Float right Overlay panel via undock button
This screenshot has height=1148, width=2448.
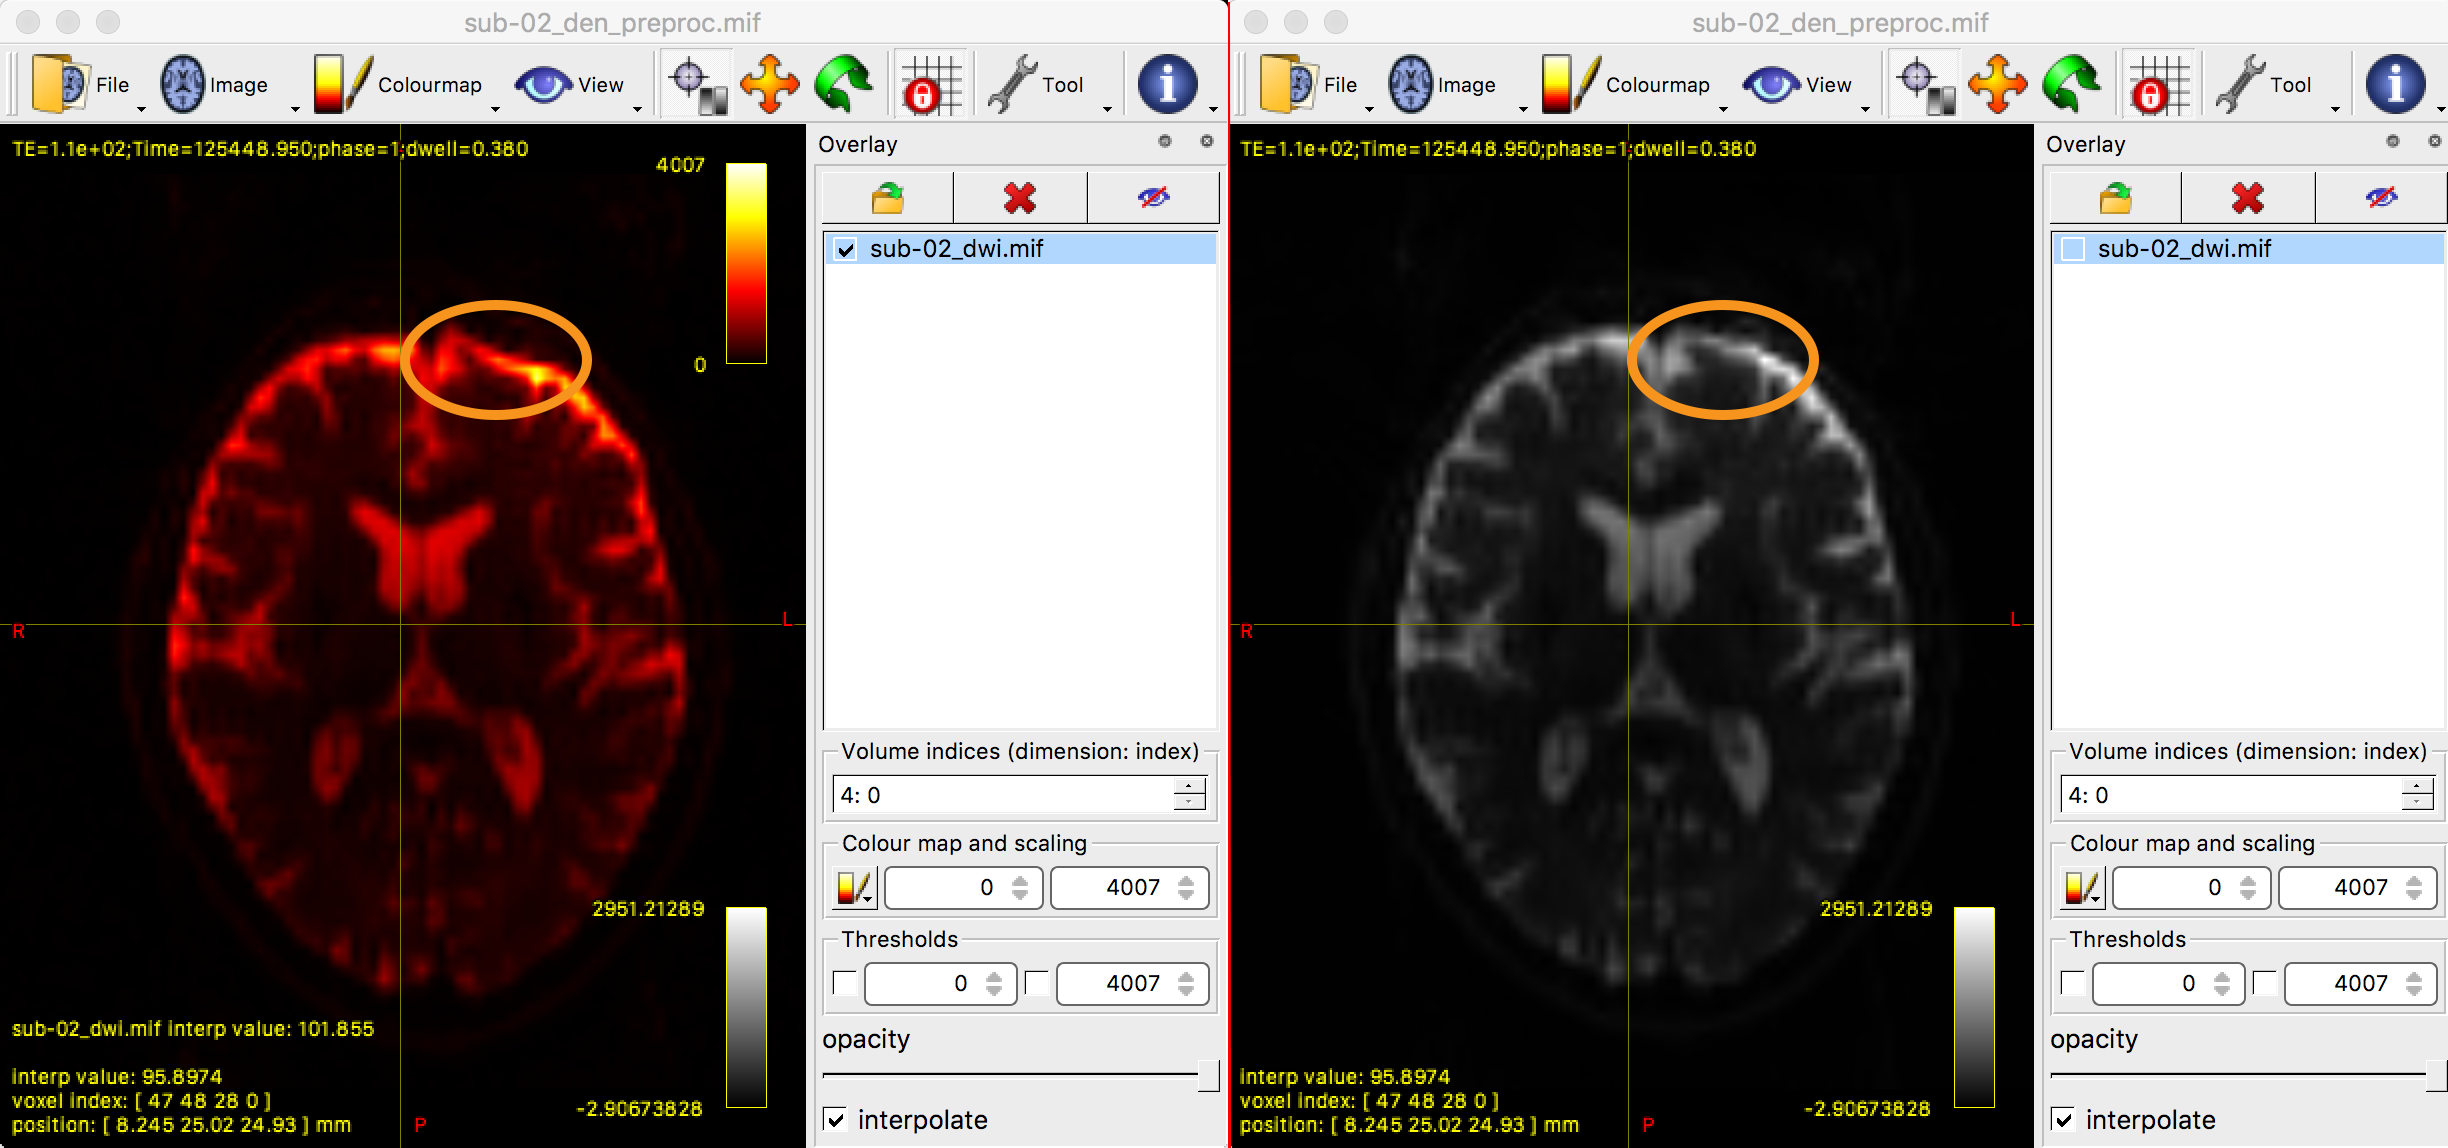click(x=2393, y=141)
